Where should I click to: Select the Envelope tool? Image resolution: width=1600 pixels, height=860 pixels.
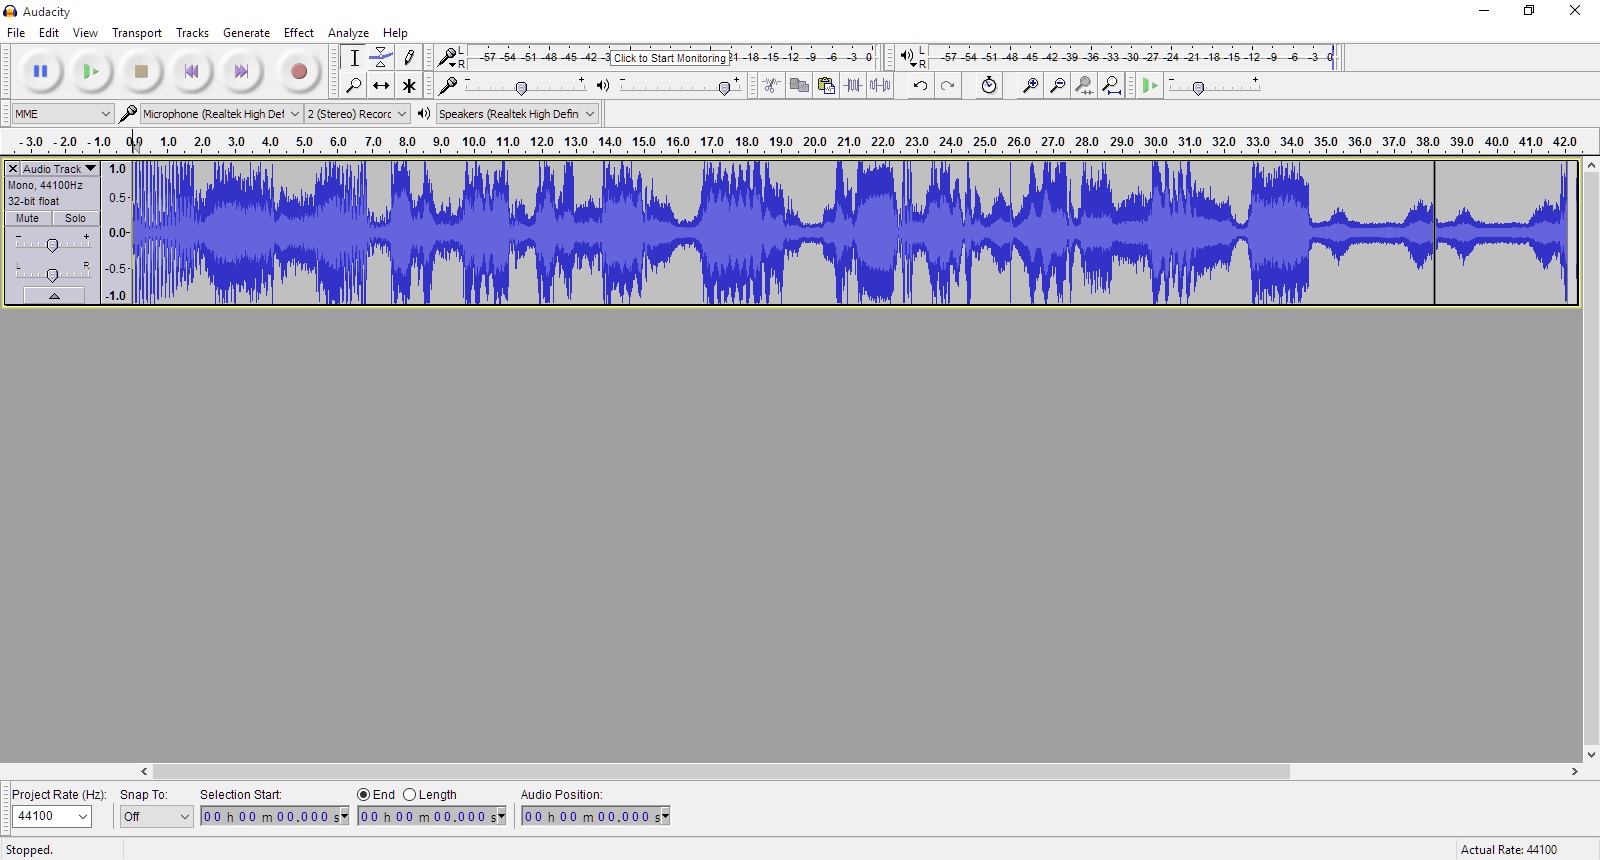[x=381, y=58]
